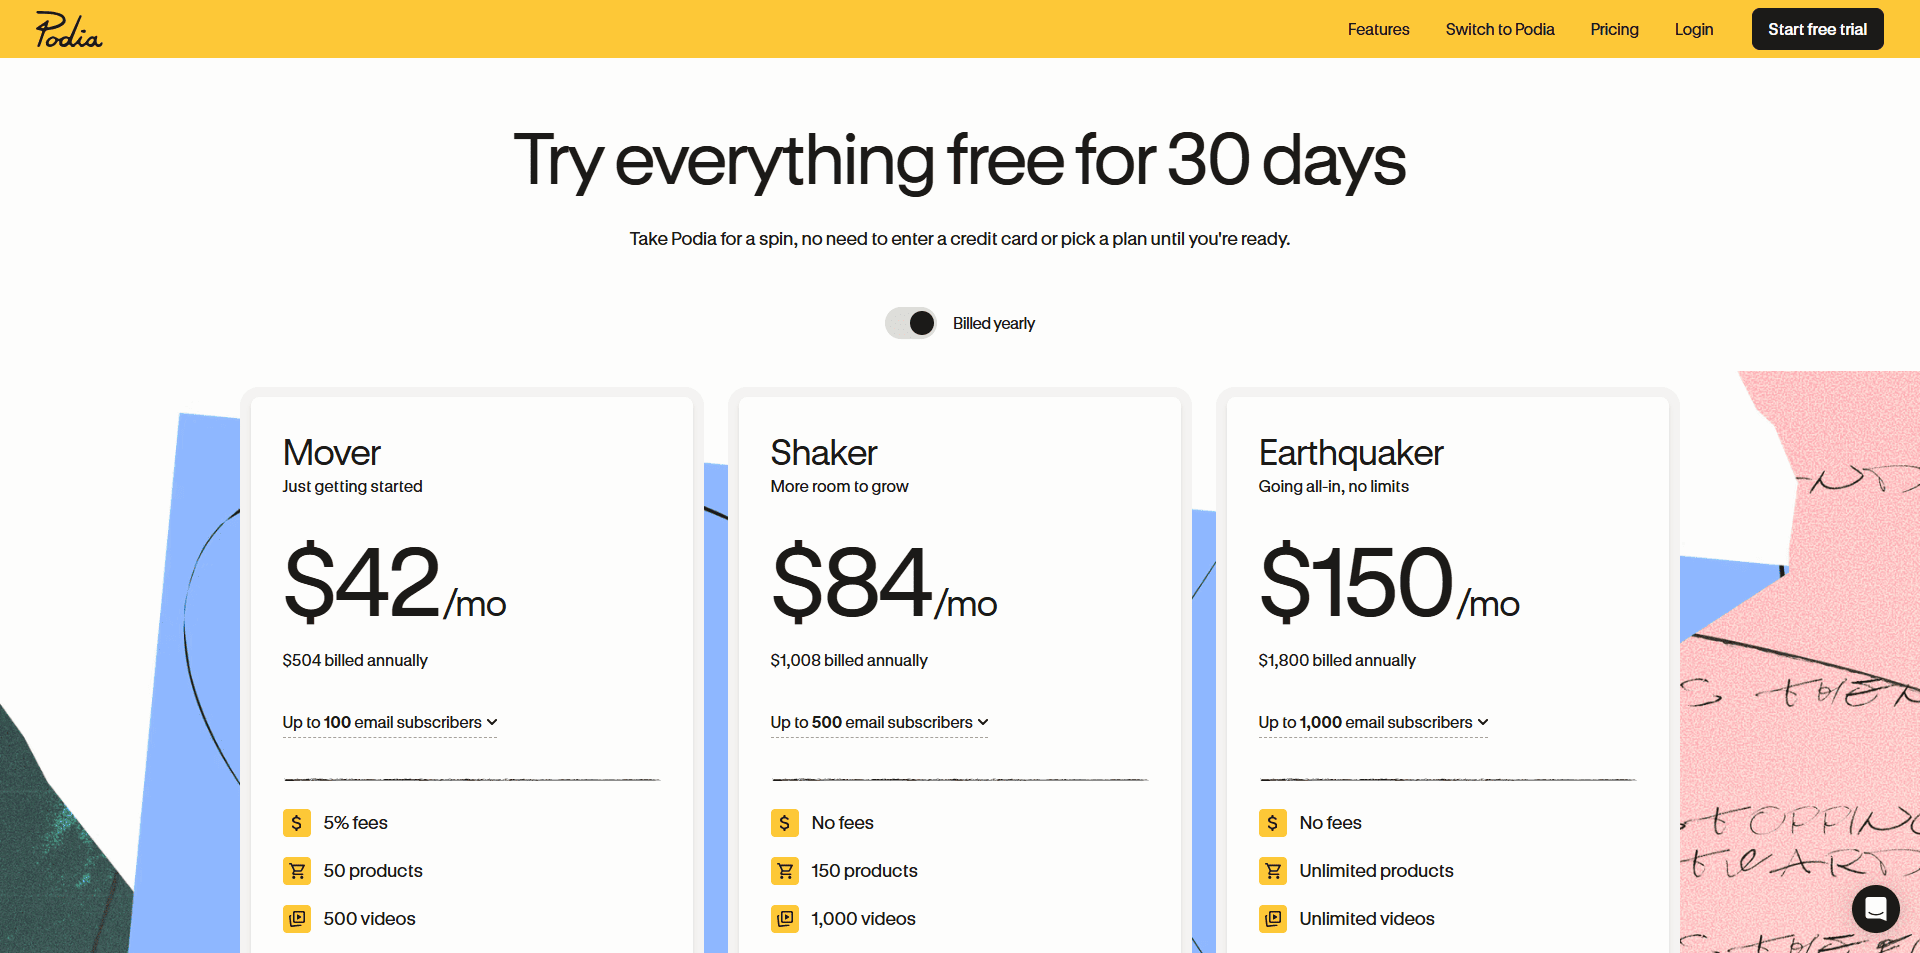This screenshot has width=1920, height=953.
Task: Click the 1,000 videos text
Action: pyautogui.click(x=863, y=919)
